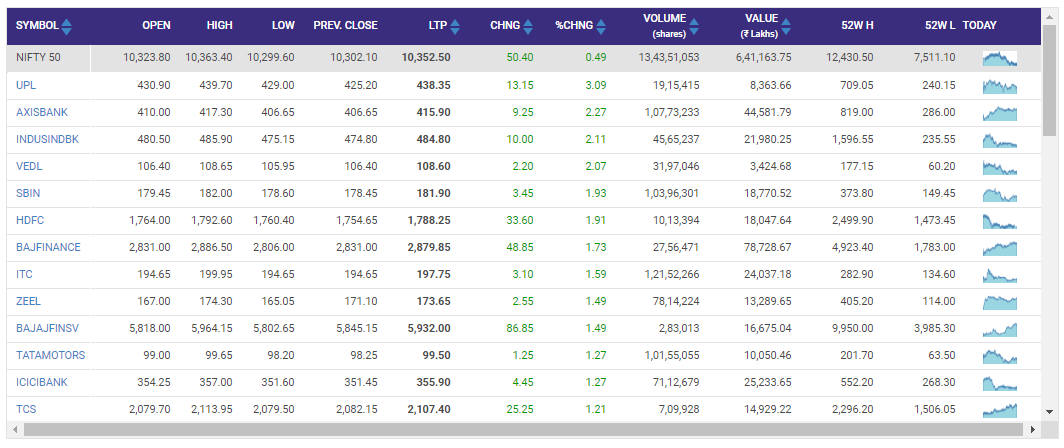Click the HIGH column header
Viewport: 1064px width, 448px height.
(x=220, y=25)
